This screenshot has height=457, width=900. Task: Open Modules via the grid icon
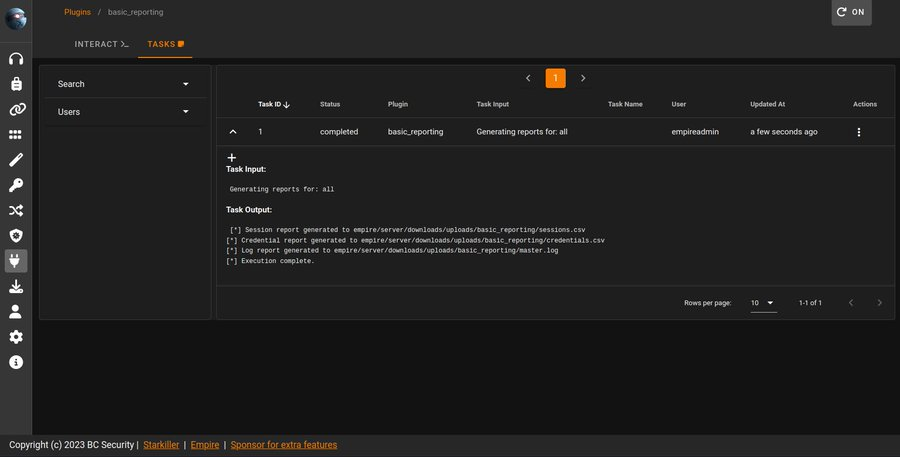coord(16,135)
